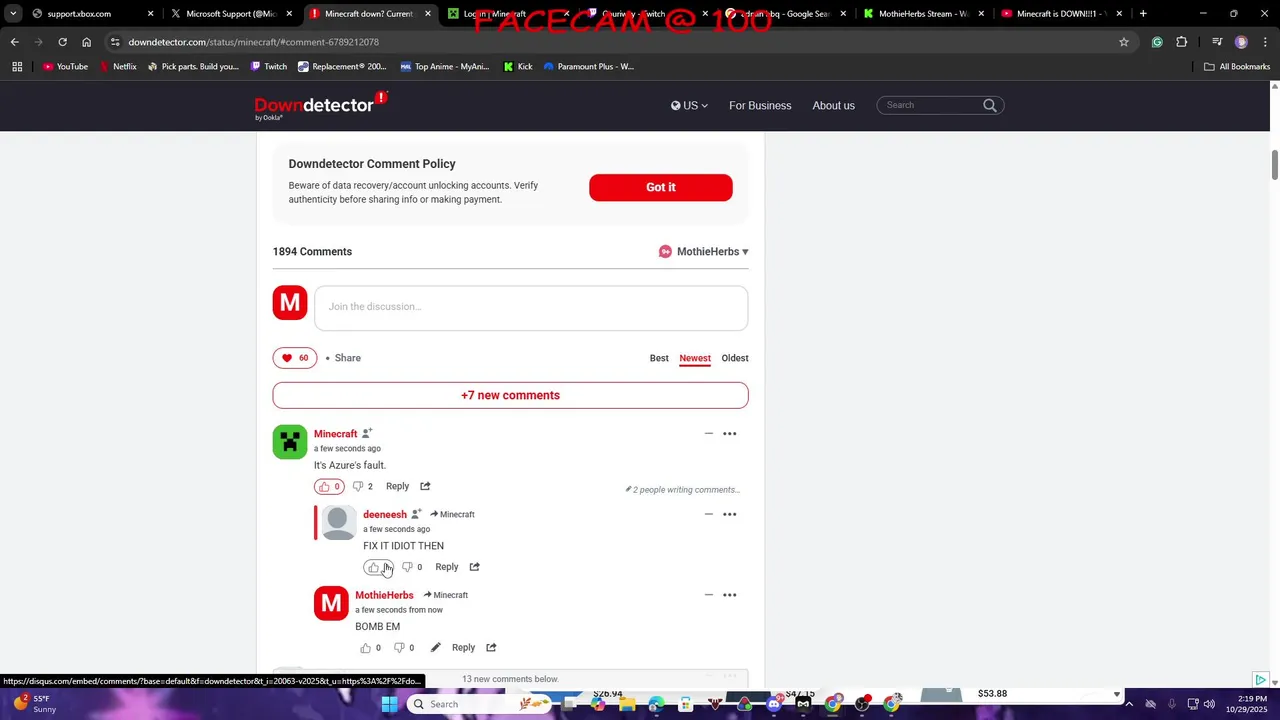This screenshot has width=1280, height=720.
Task: Reply to the Minecraft comment
Action: [397, 486]
